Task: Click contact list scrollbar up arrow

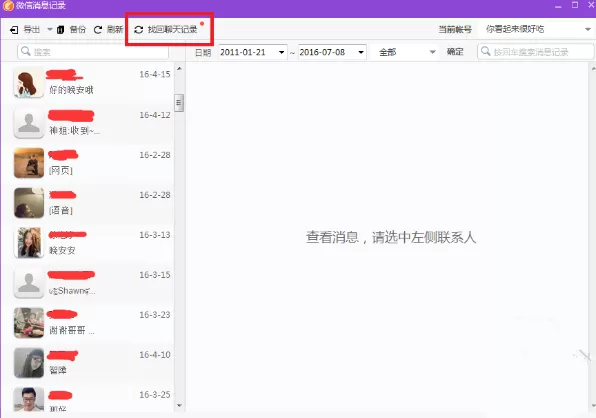Action: (x=179, y=69)
